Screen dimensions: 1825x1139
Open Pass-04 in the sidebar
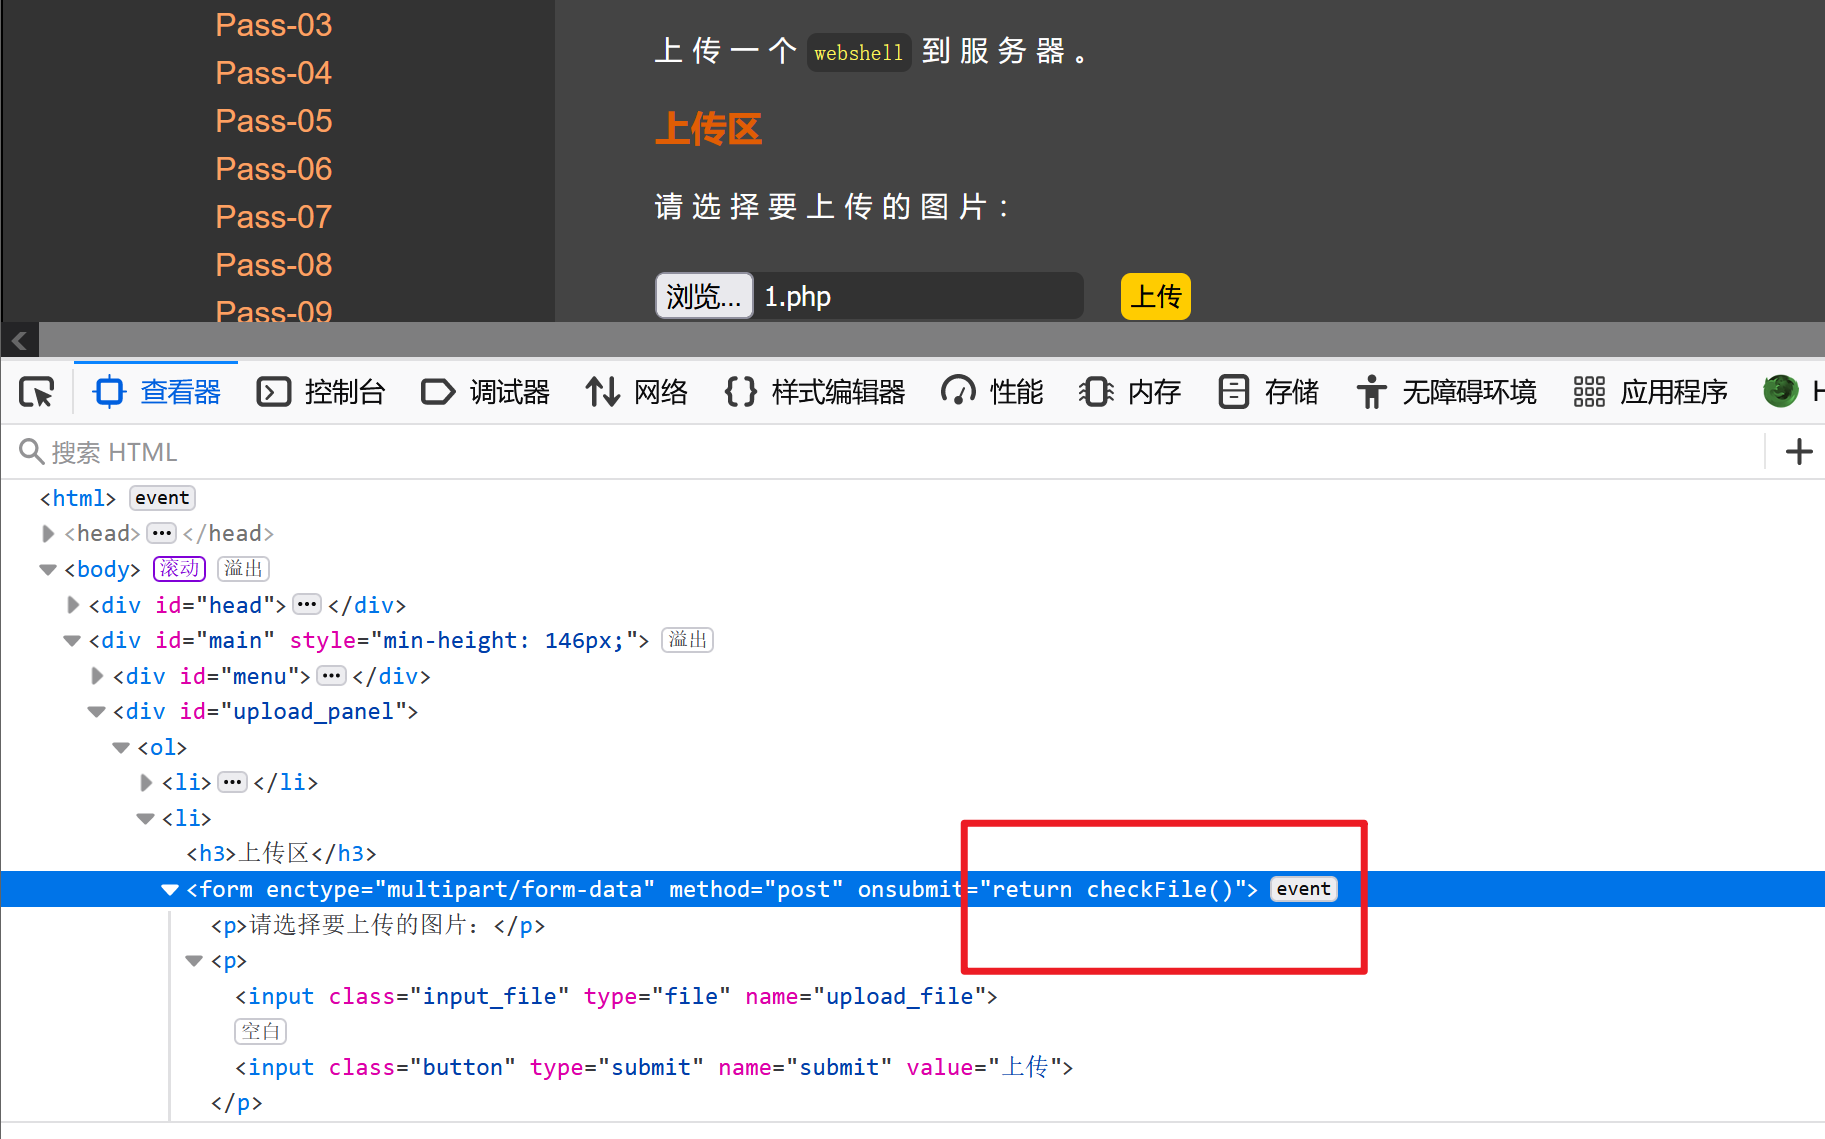(x=274, y=73)
